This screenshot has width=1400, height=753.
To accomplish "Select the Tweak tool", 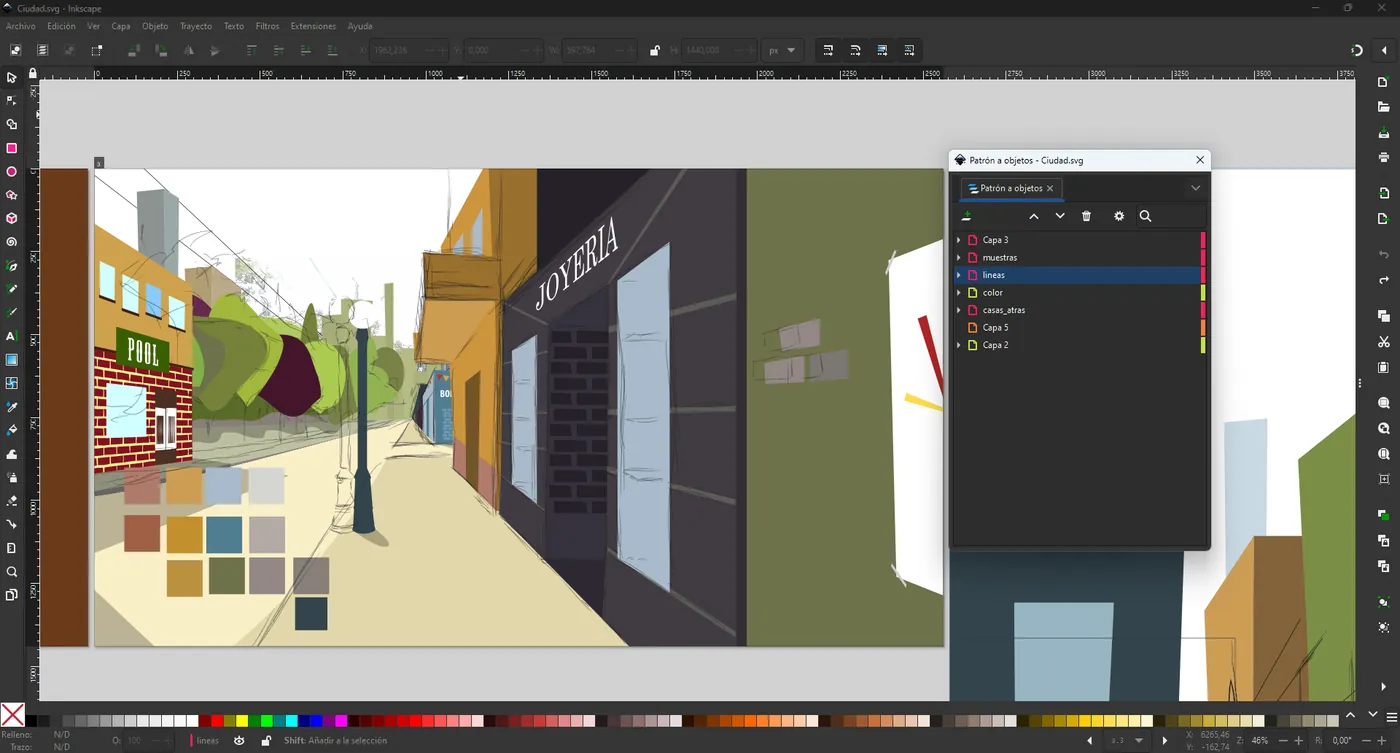I will point(12,454).
